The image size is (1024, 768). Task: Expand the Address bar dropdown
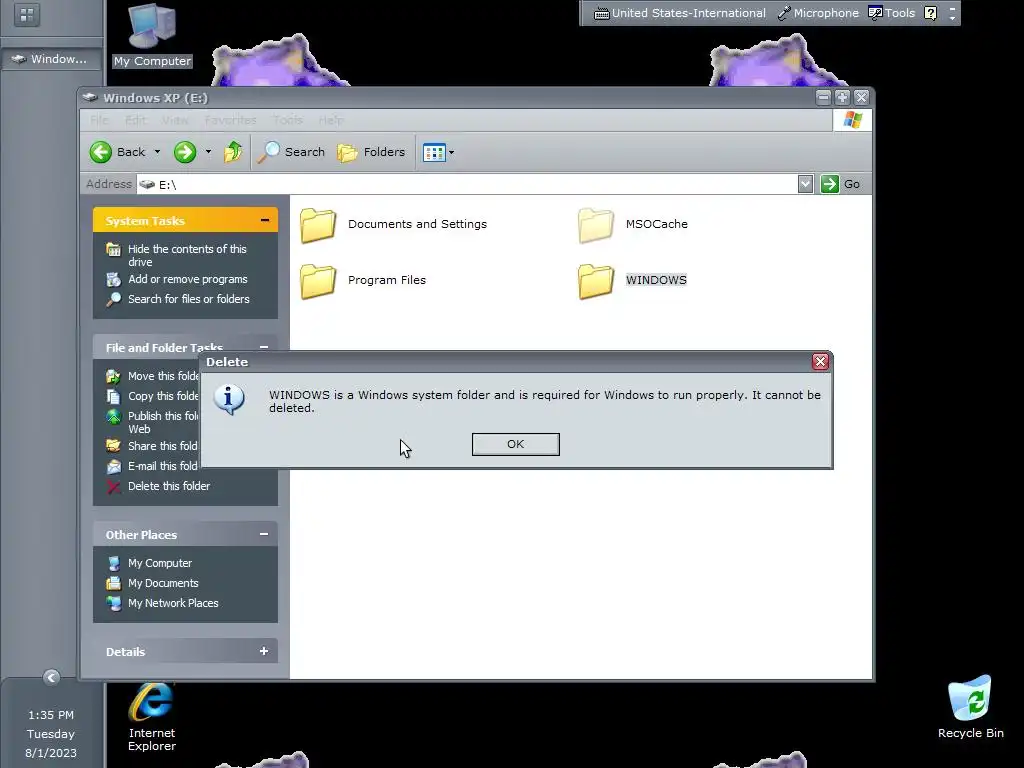805,184
